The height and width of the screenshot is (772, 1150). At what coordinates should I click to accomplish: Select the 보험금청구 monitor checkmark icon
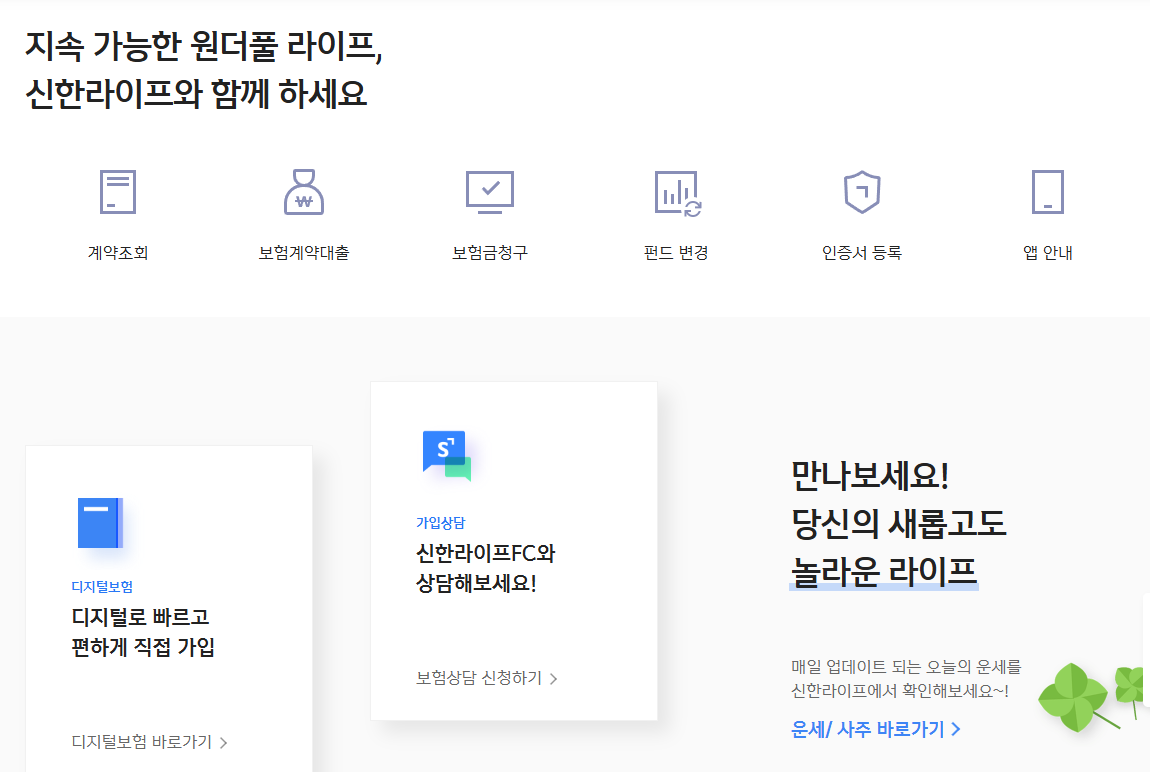pos(490,191)
